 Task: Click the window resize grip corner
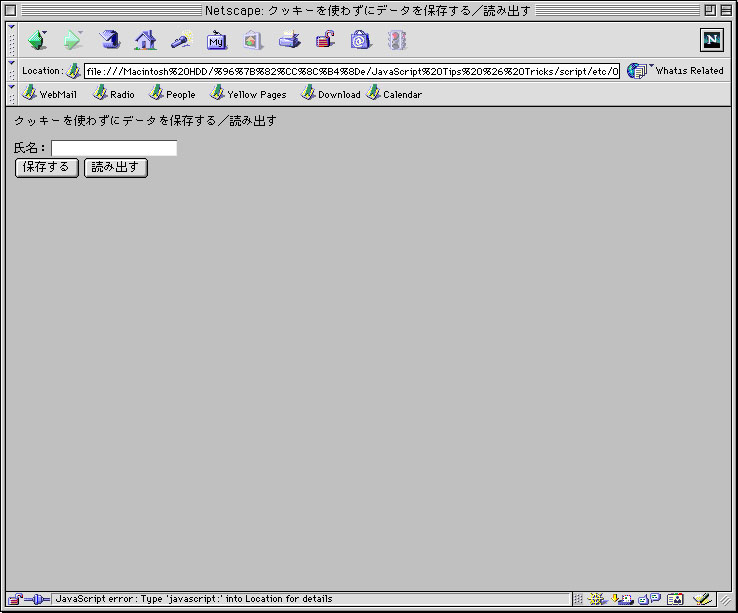[725, 600]
